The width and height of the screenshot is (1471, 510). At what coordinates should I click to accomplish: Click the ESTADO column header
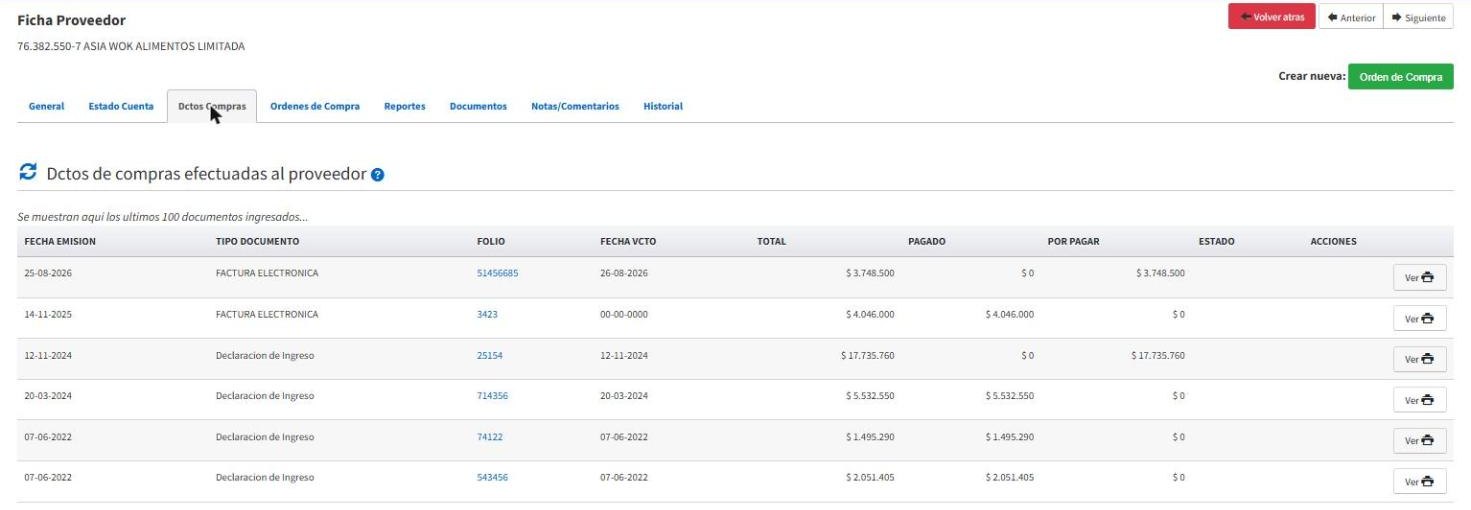point(1216,241)
